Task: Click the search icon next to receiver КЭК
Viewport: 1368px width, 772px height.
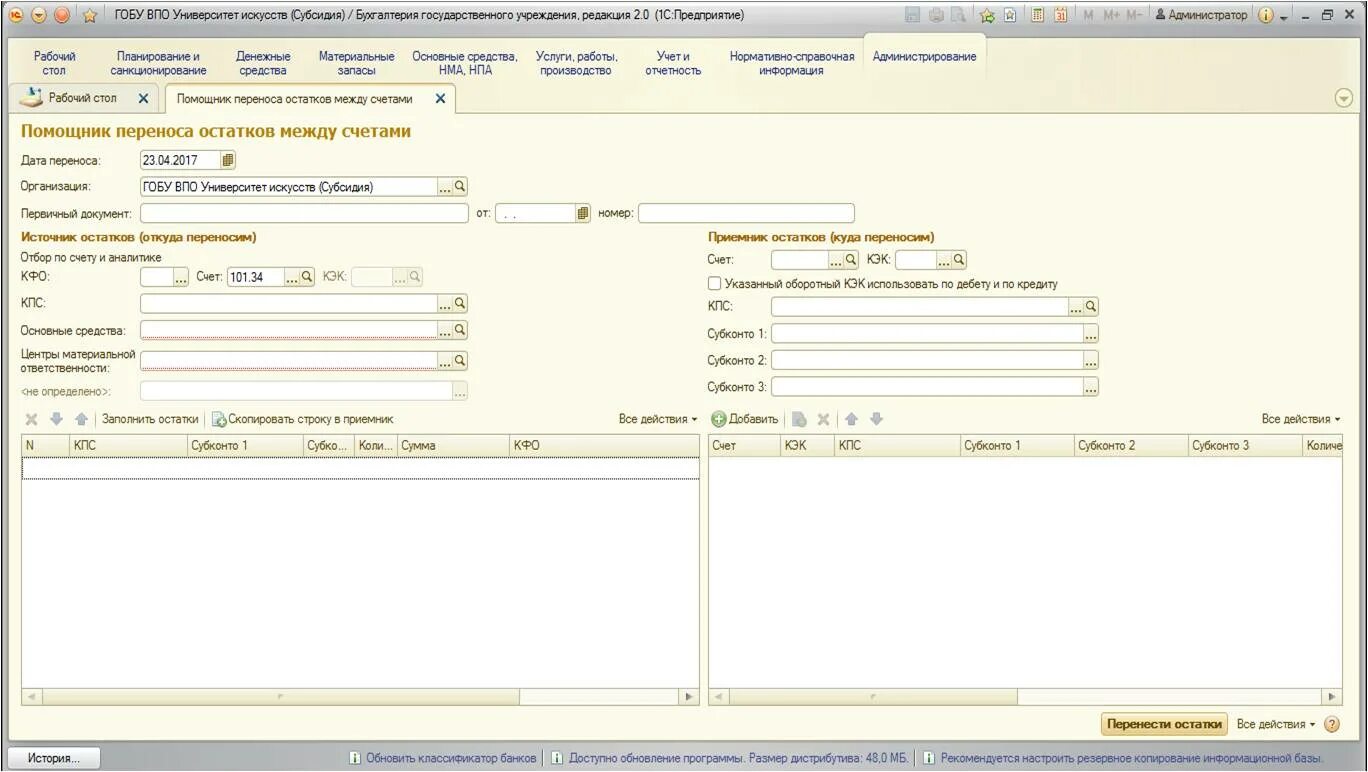Action: point(959,260)
